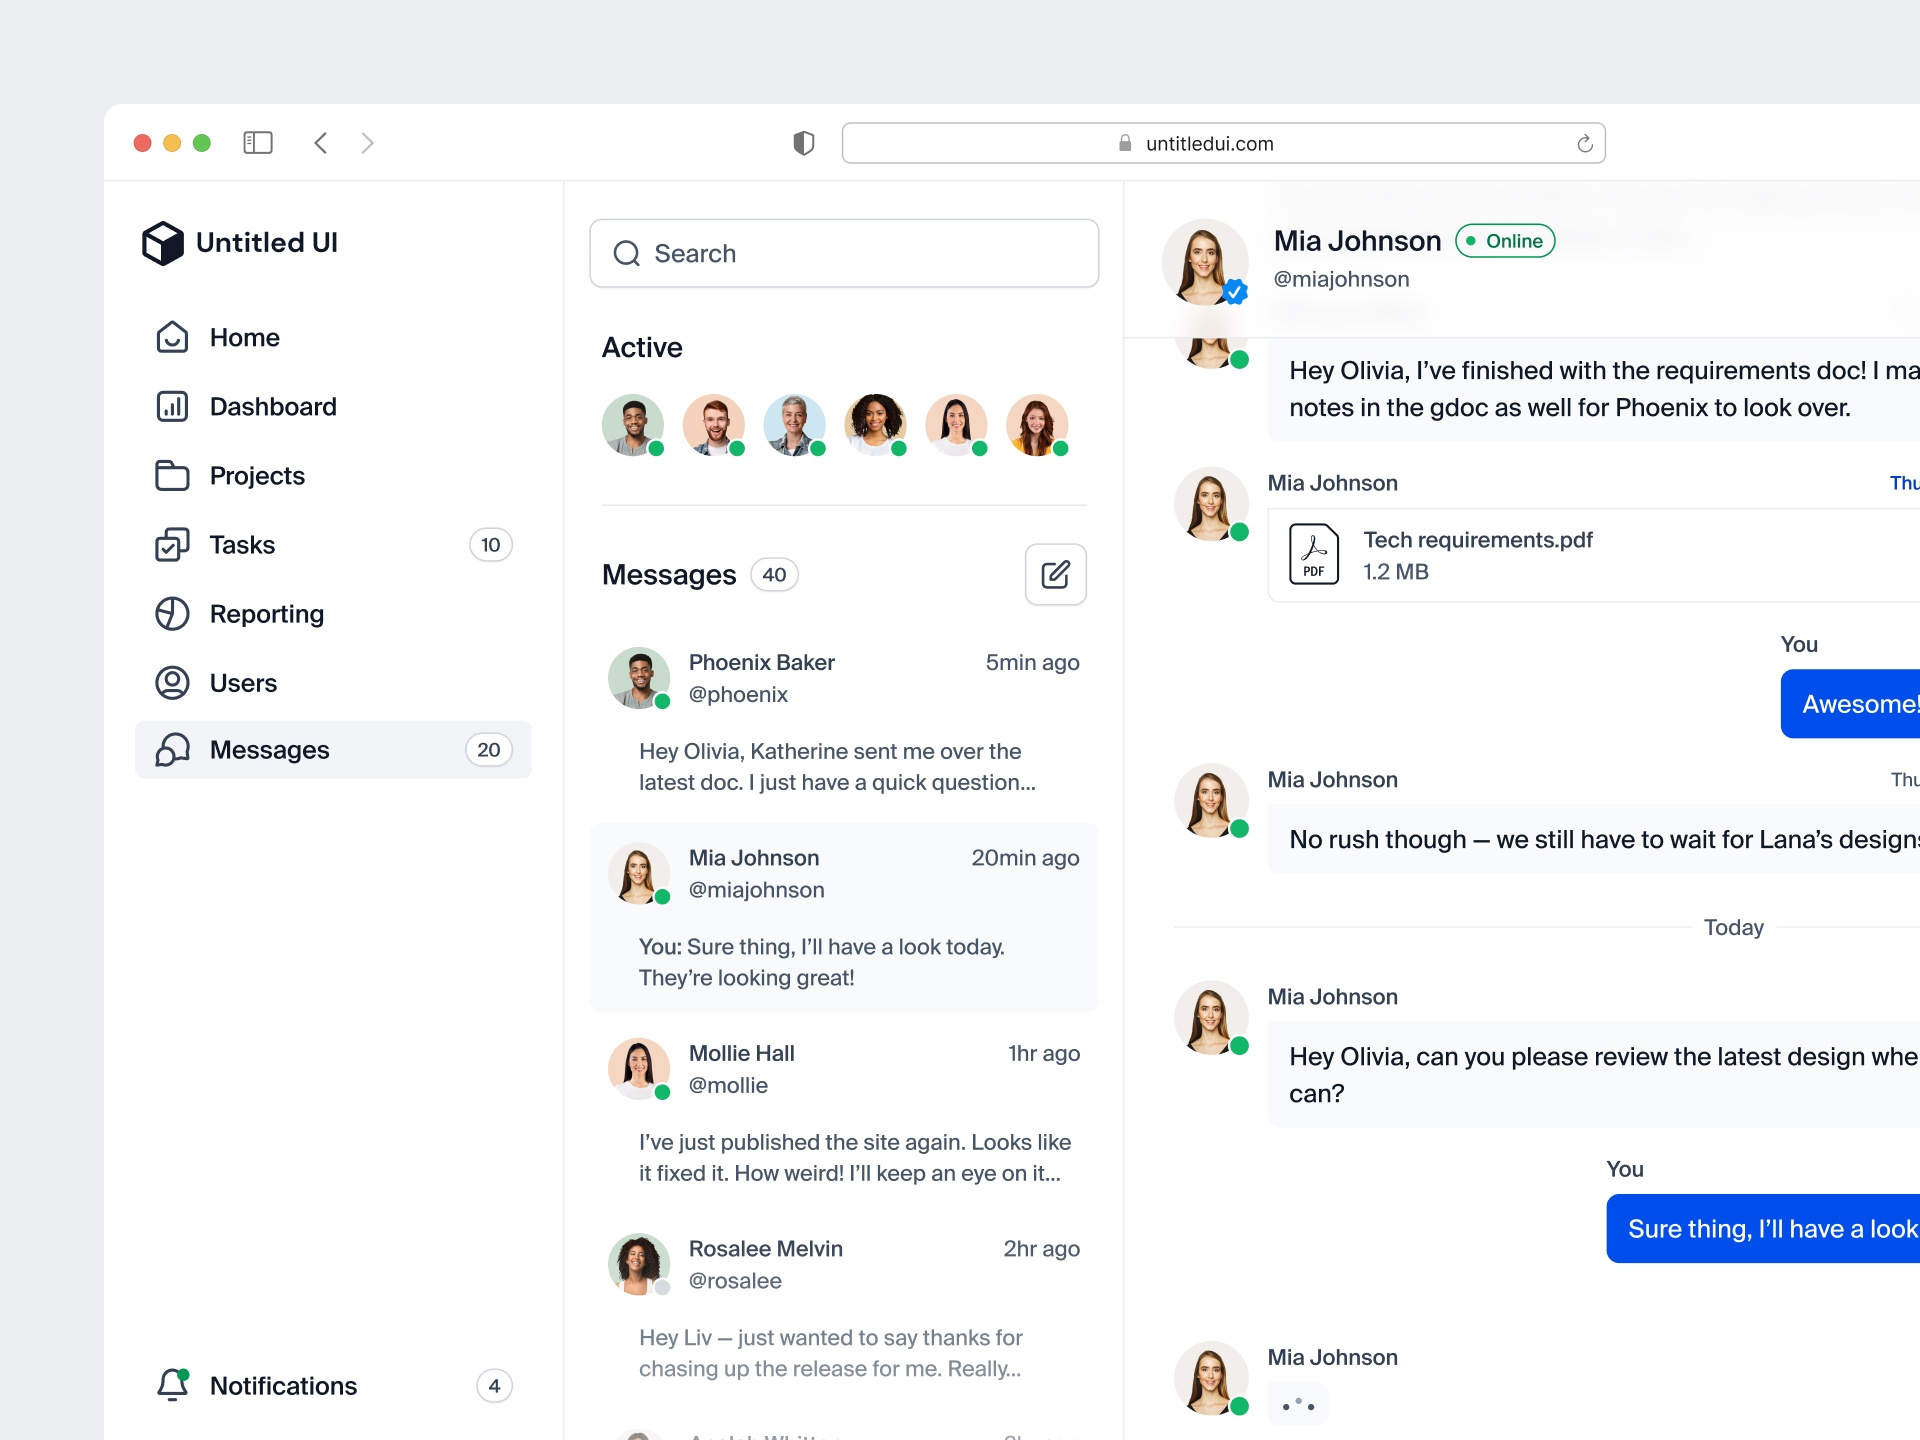Go to Dashboard page
This screenshot has width=1920, height=1440.
point(272,407)
